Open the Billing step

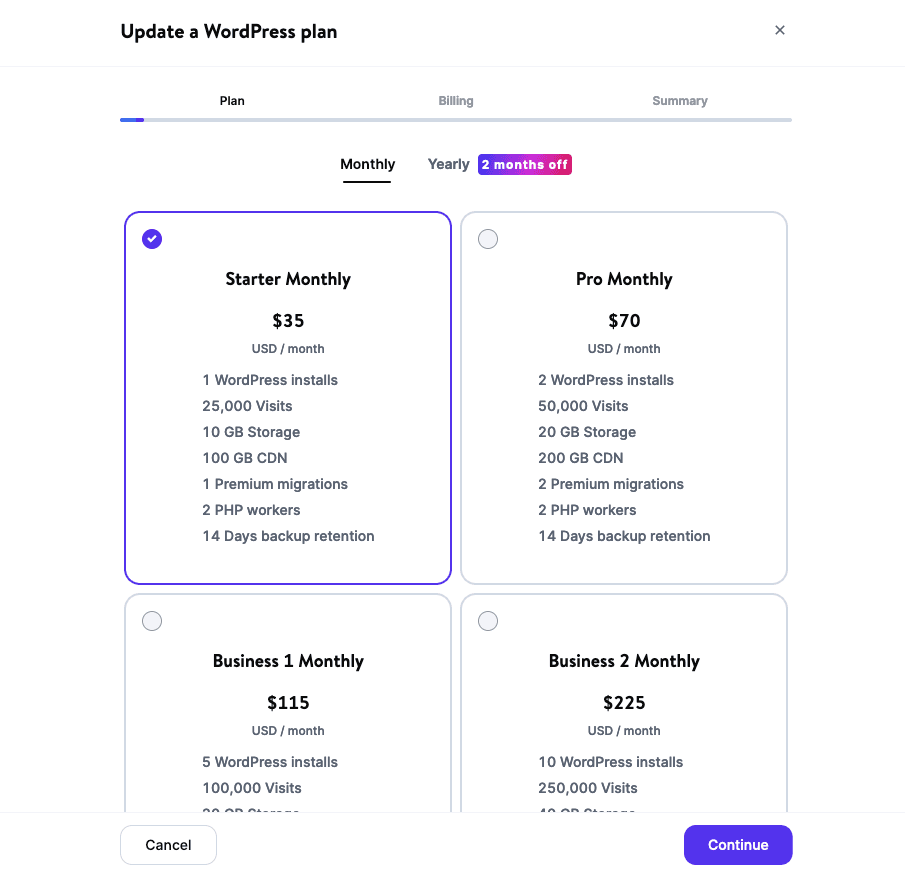pyautogui.click(x=456, y=101)
